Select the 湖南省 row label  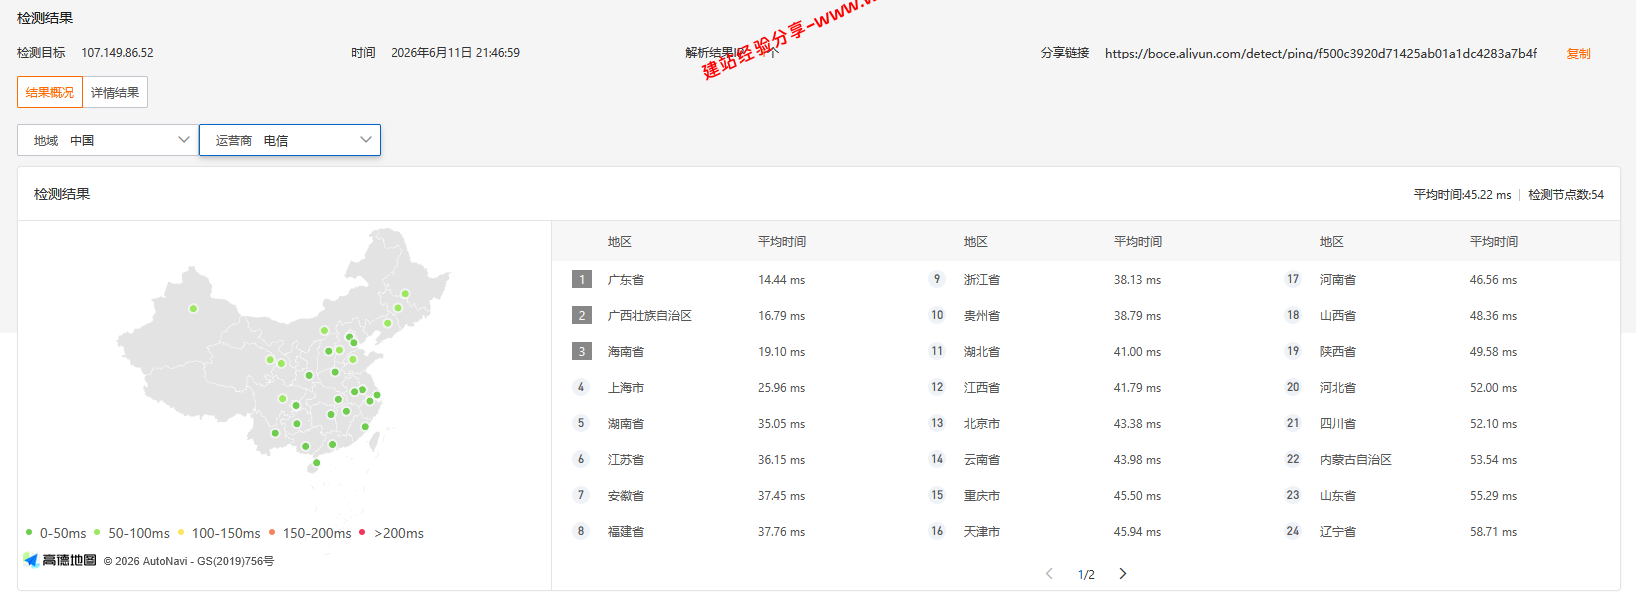click(x=626, y=424)
